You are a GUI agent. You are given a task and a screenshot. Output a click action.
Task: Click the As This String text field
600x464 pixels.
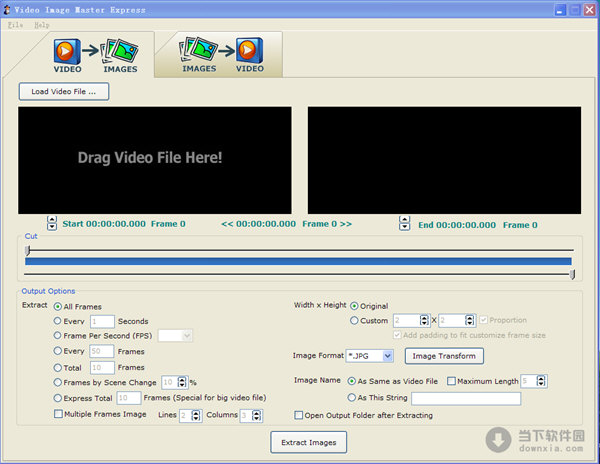coord(466,398)
